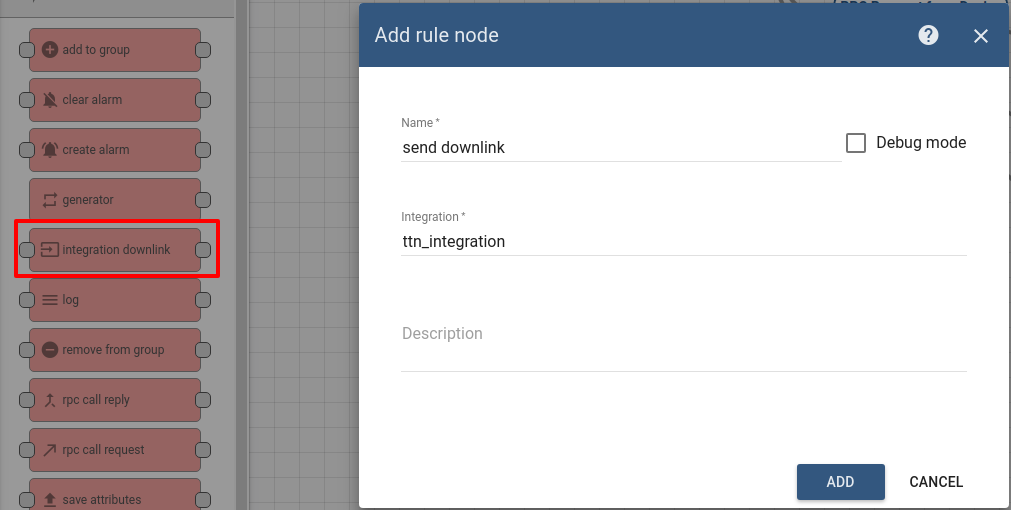Image resolution: width=1011 pixels, height=510 pixels.
Task: Click the ADD button
Action: pyautogui.click(x=840, y=482)
